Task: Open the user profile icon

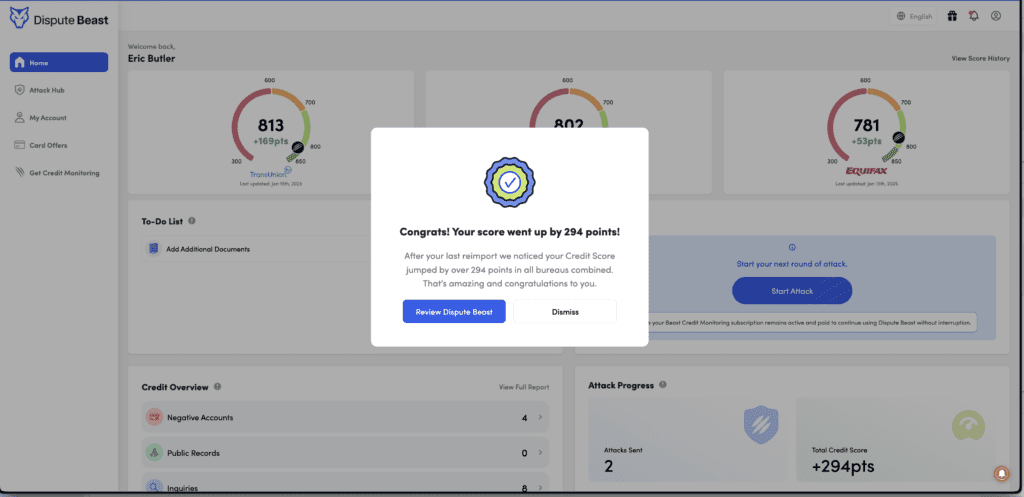Action: tap(995, 16)
